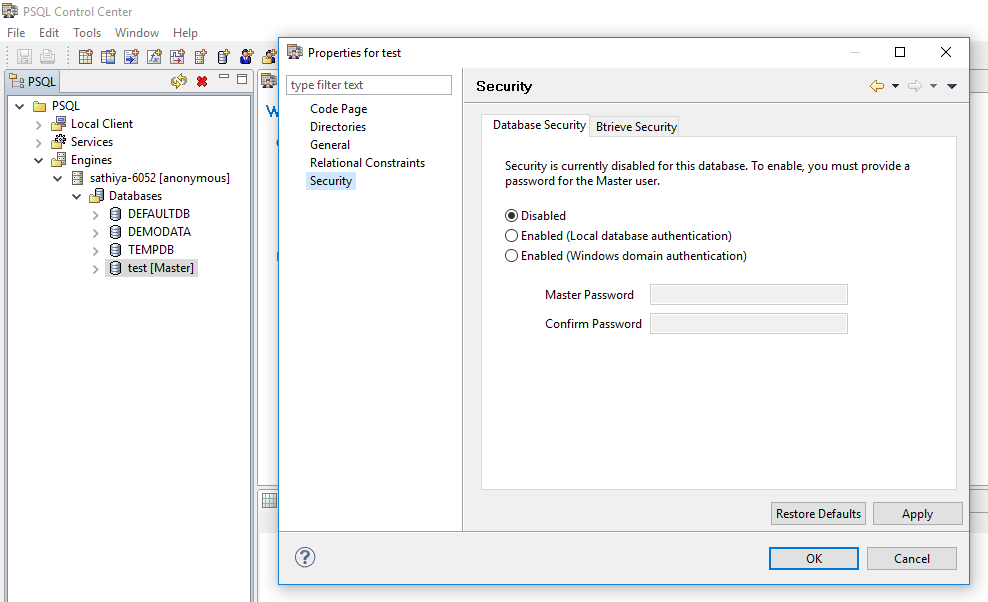
Task: Expand the DEMODATA database node
Action: click(96, 232)
